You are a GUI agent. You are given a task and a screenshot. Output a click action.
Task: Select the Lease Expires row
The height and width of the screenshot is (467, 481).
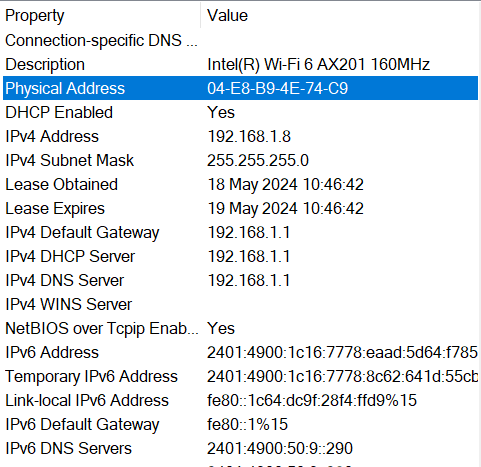240,208
